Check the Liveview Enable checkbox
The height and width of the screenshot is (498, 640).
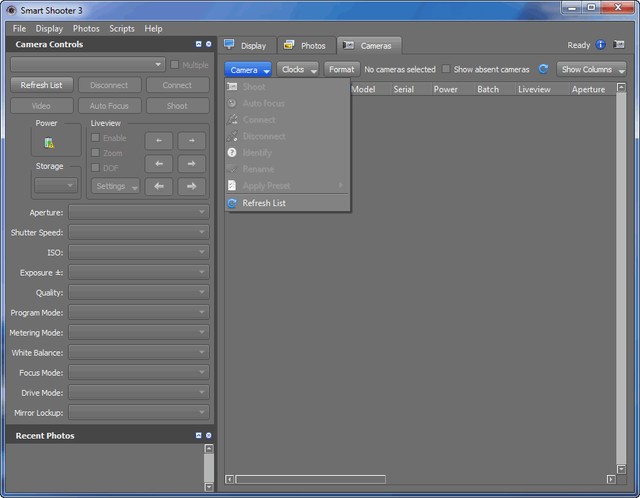click(96, 138)
